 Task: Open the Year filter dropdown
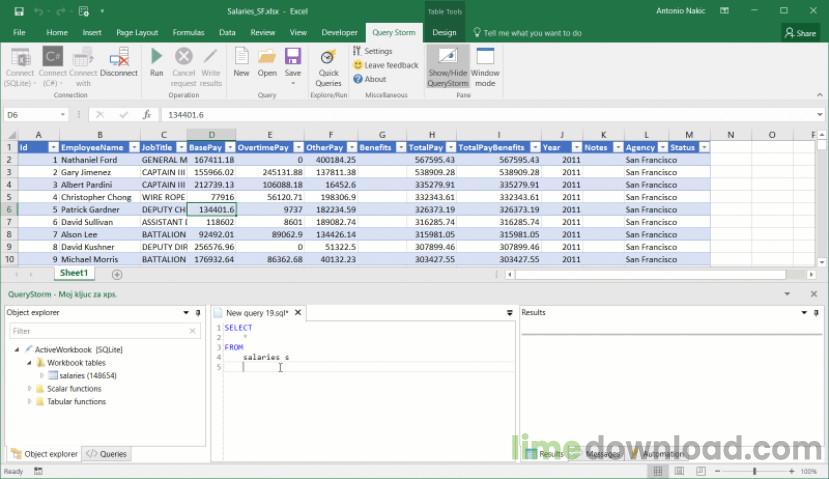point(577,148)
